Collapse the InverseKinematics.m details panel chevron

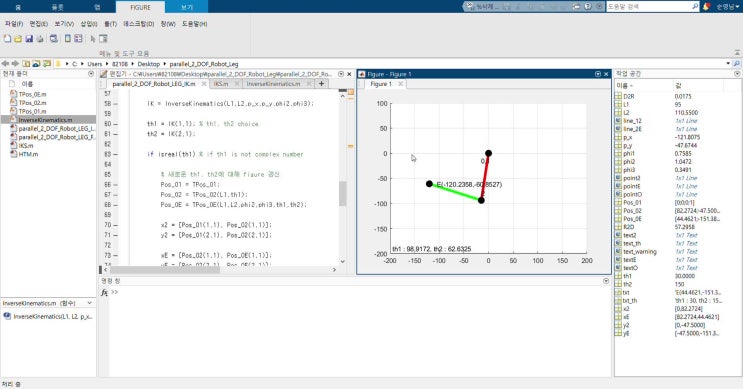(90, 303)
